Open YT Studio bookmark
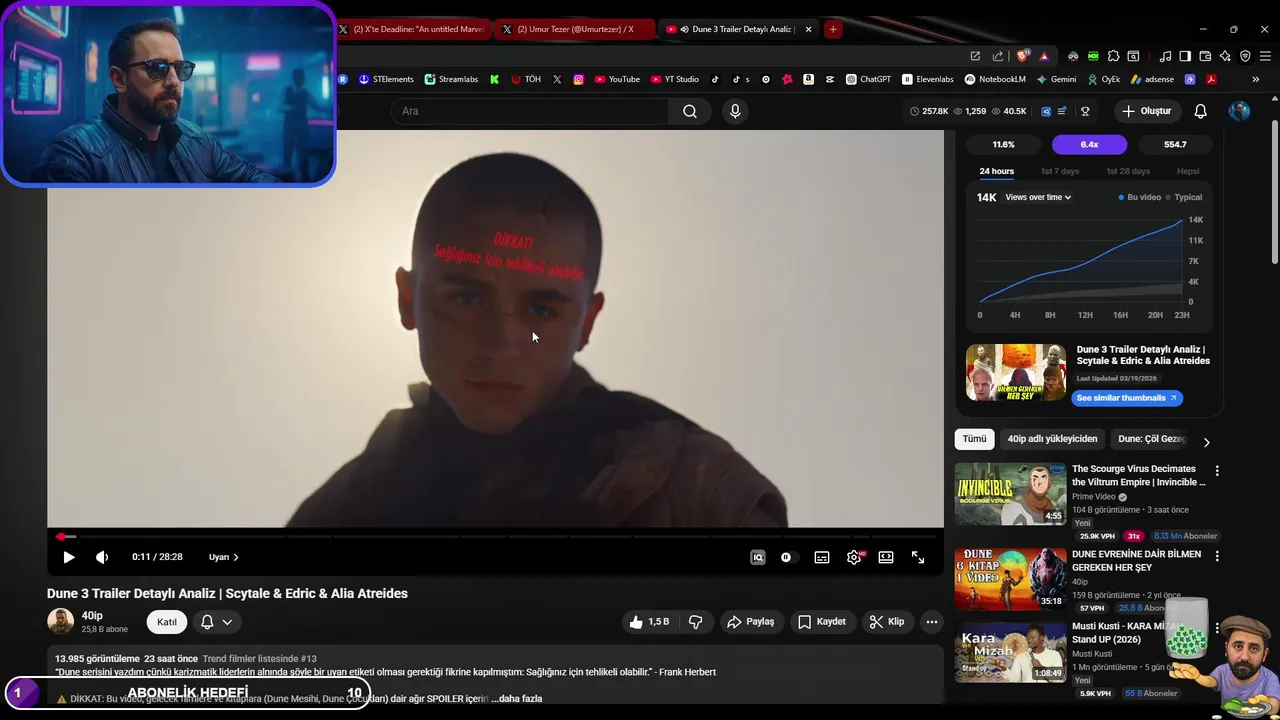 675,79
